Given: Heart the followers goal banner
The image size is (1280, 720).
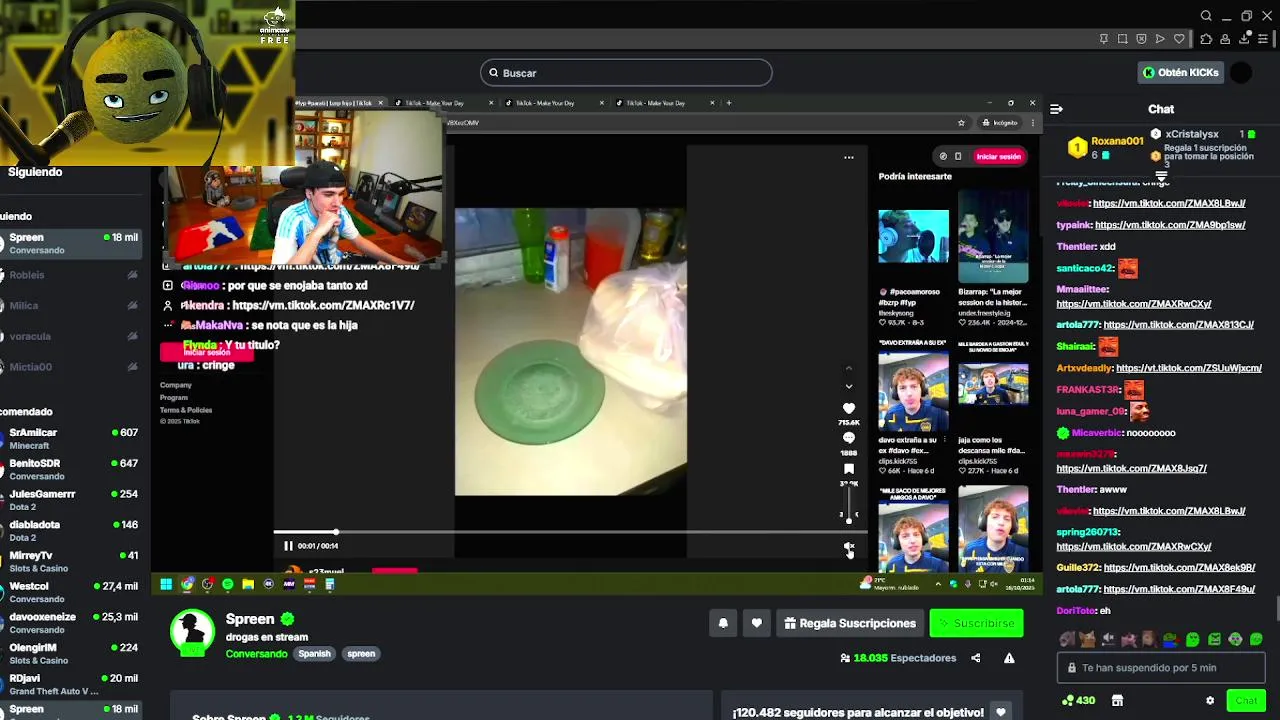Looking at the screenshot, I should [1001, 712].
